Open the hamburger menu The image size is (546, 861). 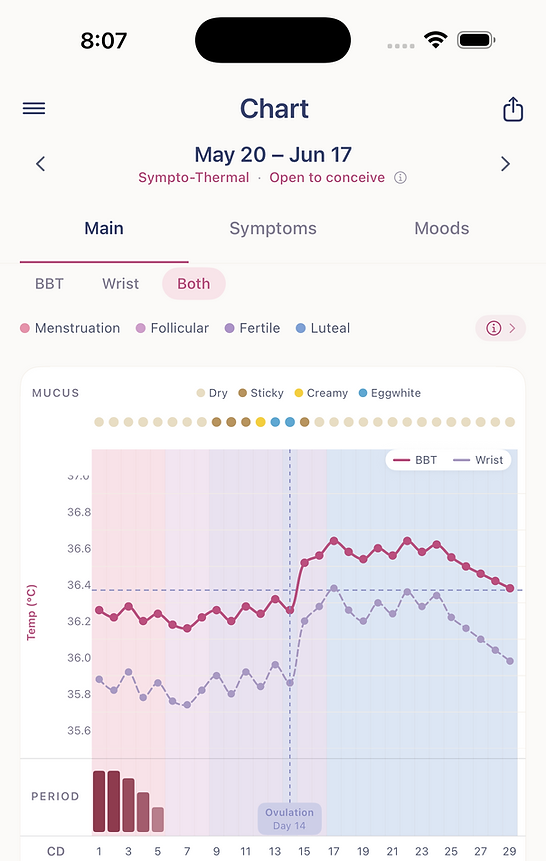tap(34, 108)
